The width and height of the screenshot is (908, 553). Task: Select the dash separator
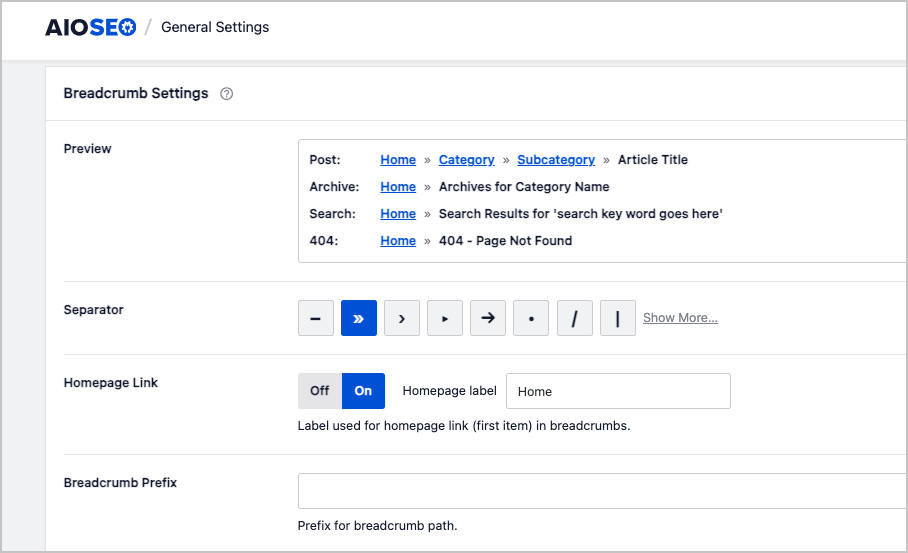(316, 318)
